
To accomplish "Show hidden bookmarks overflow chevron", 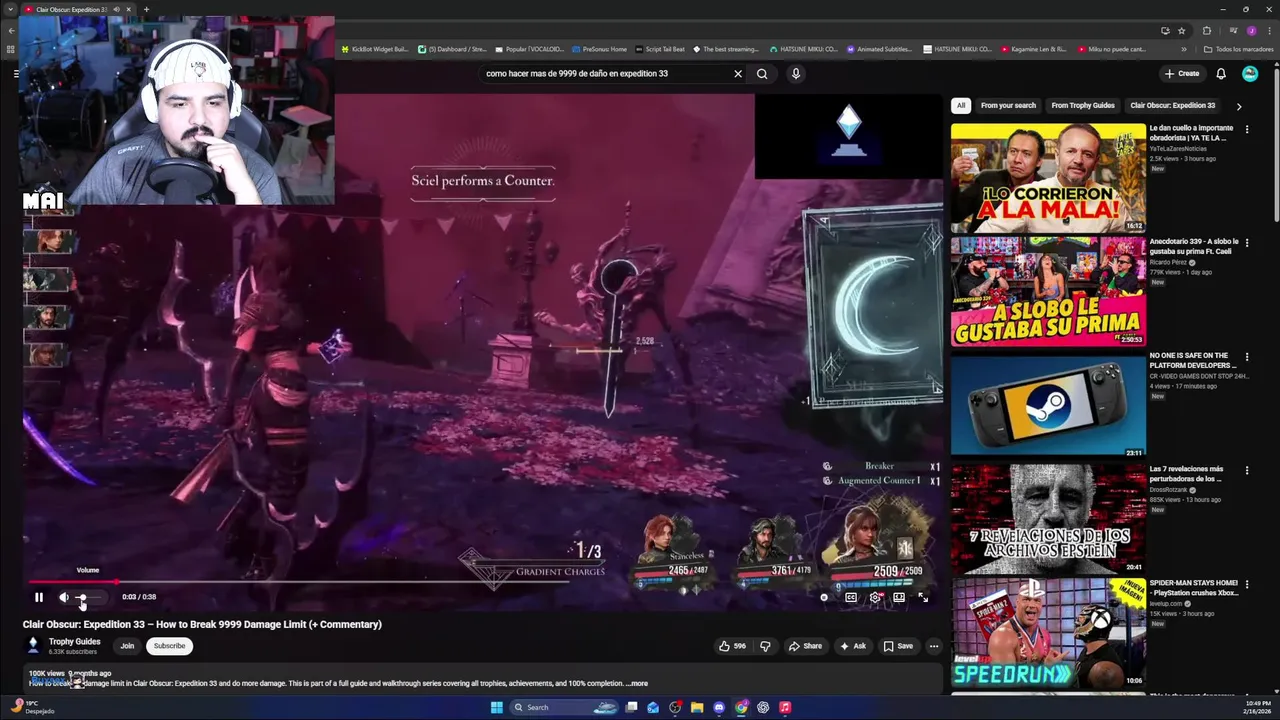I will coord(1184,49).
